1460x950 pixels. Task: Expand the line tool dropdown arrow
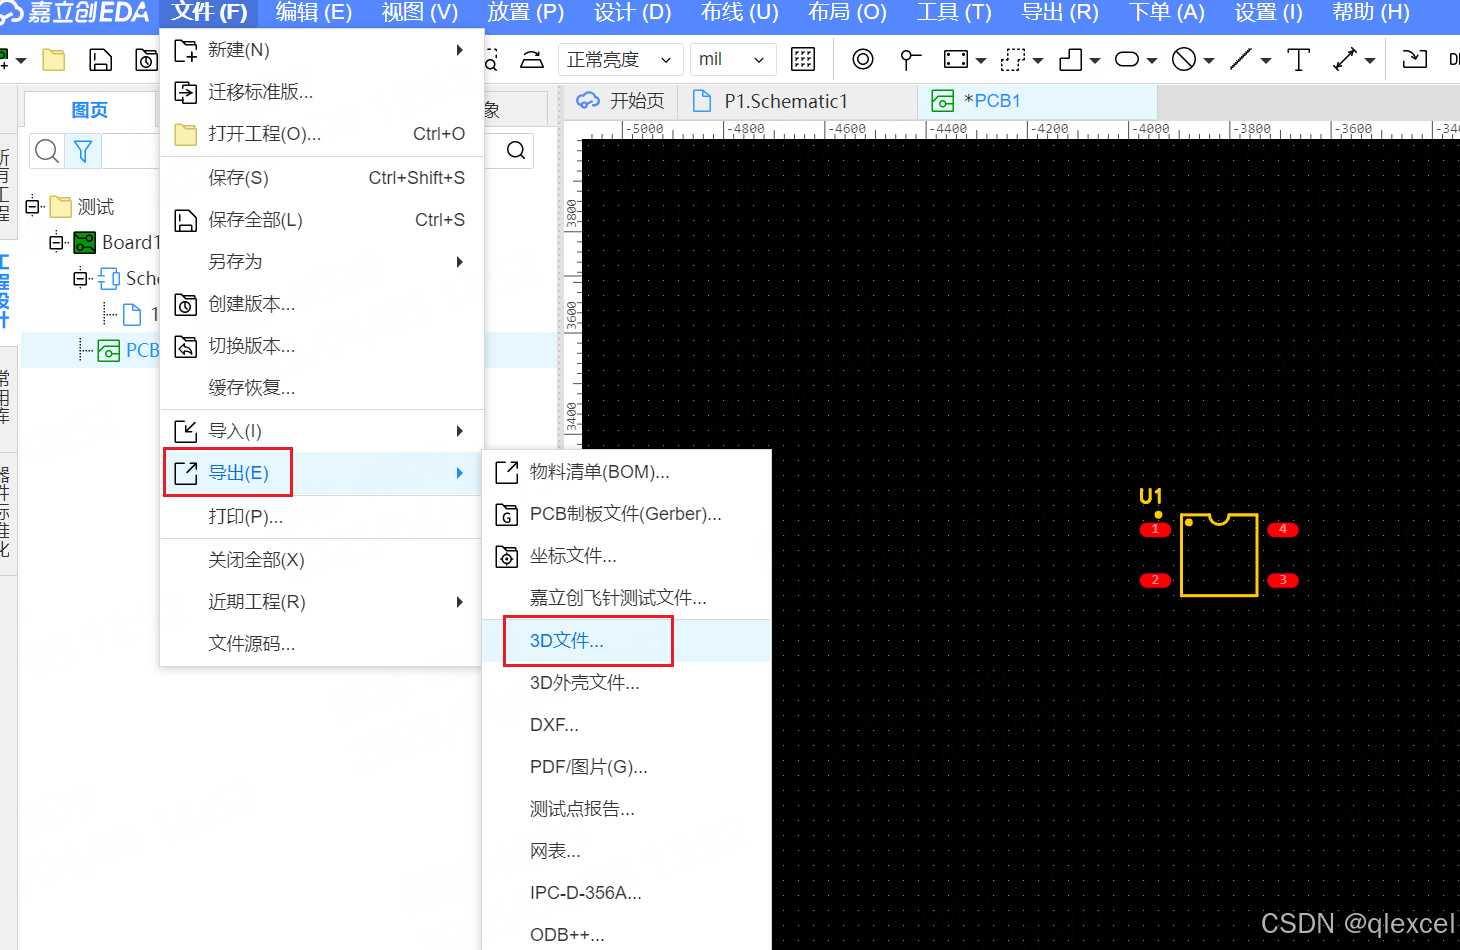point(1266,61)
